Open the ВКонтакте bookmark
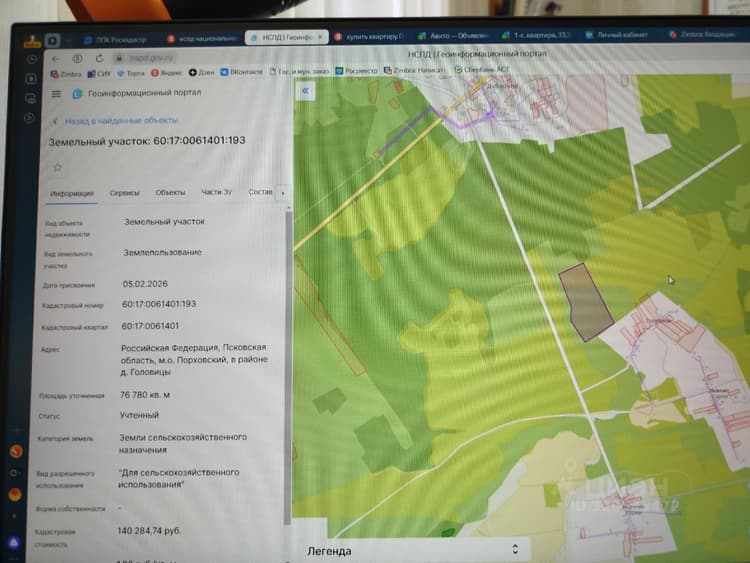This screenshot has height=563, width=750. [242, 72]
